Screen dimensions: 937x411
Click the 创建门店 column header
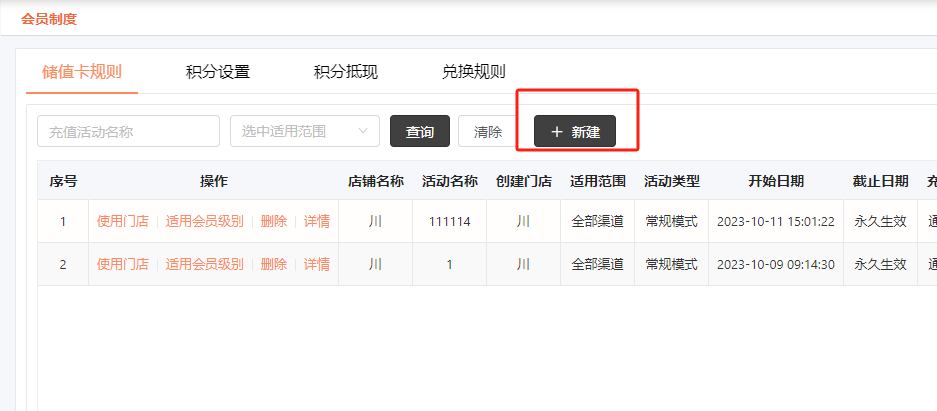coord(523,182)
